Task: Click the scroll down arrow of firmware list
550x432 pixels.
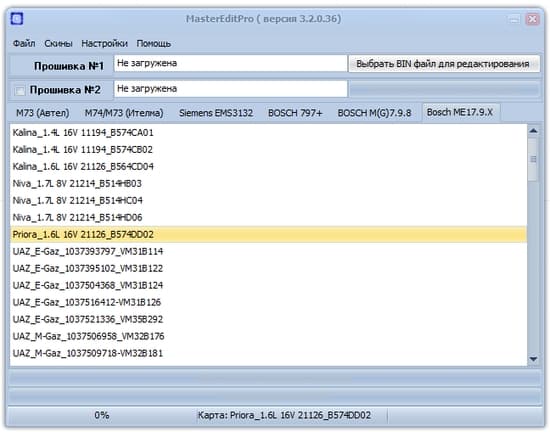Action: coord(534,359)
